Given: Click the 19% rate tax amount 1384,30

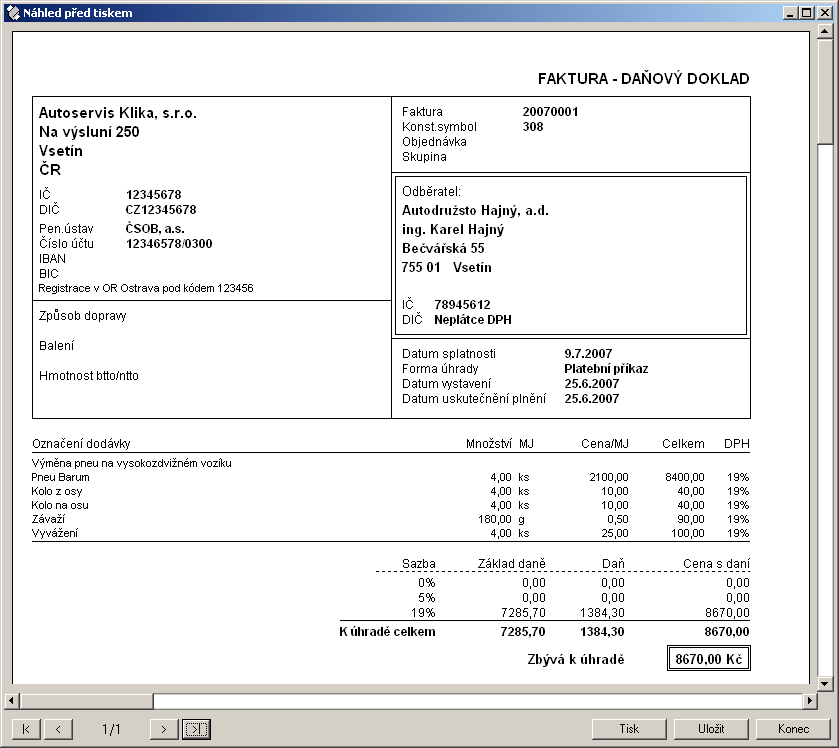Looking at the screenshot, I should (602, 613).
